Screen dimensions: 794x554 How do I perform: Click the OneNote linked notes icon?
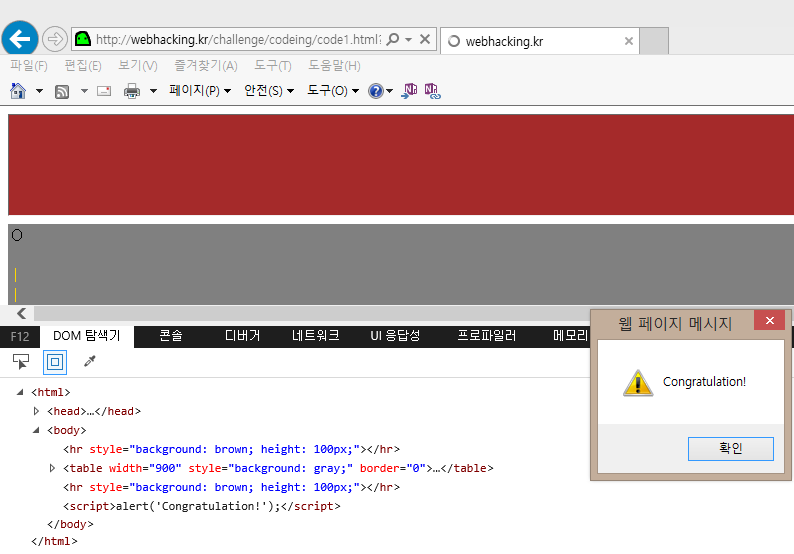click(432, 91)
